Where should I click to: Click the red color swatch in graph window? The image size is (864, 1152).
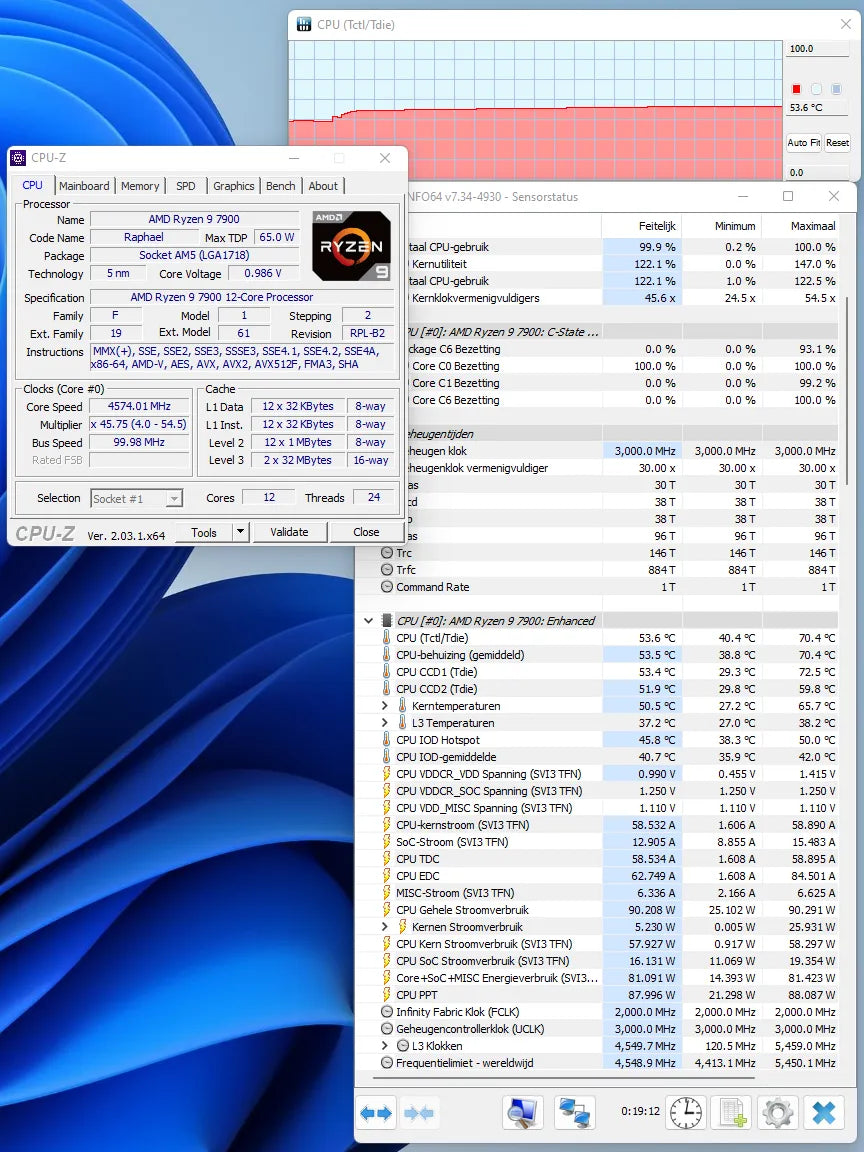[796, 89]
